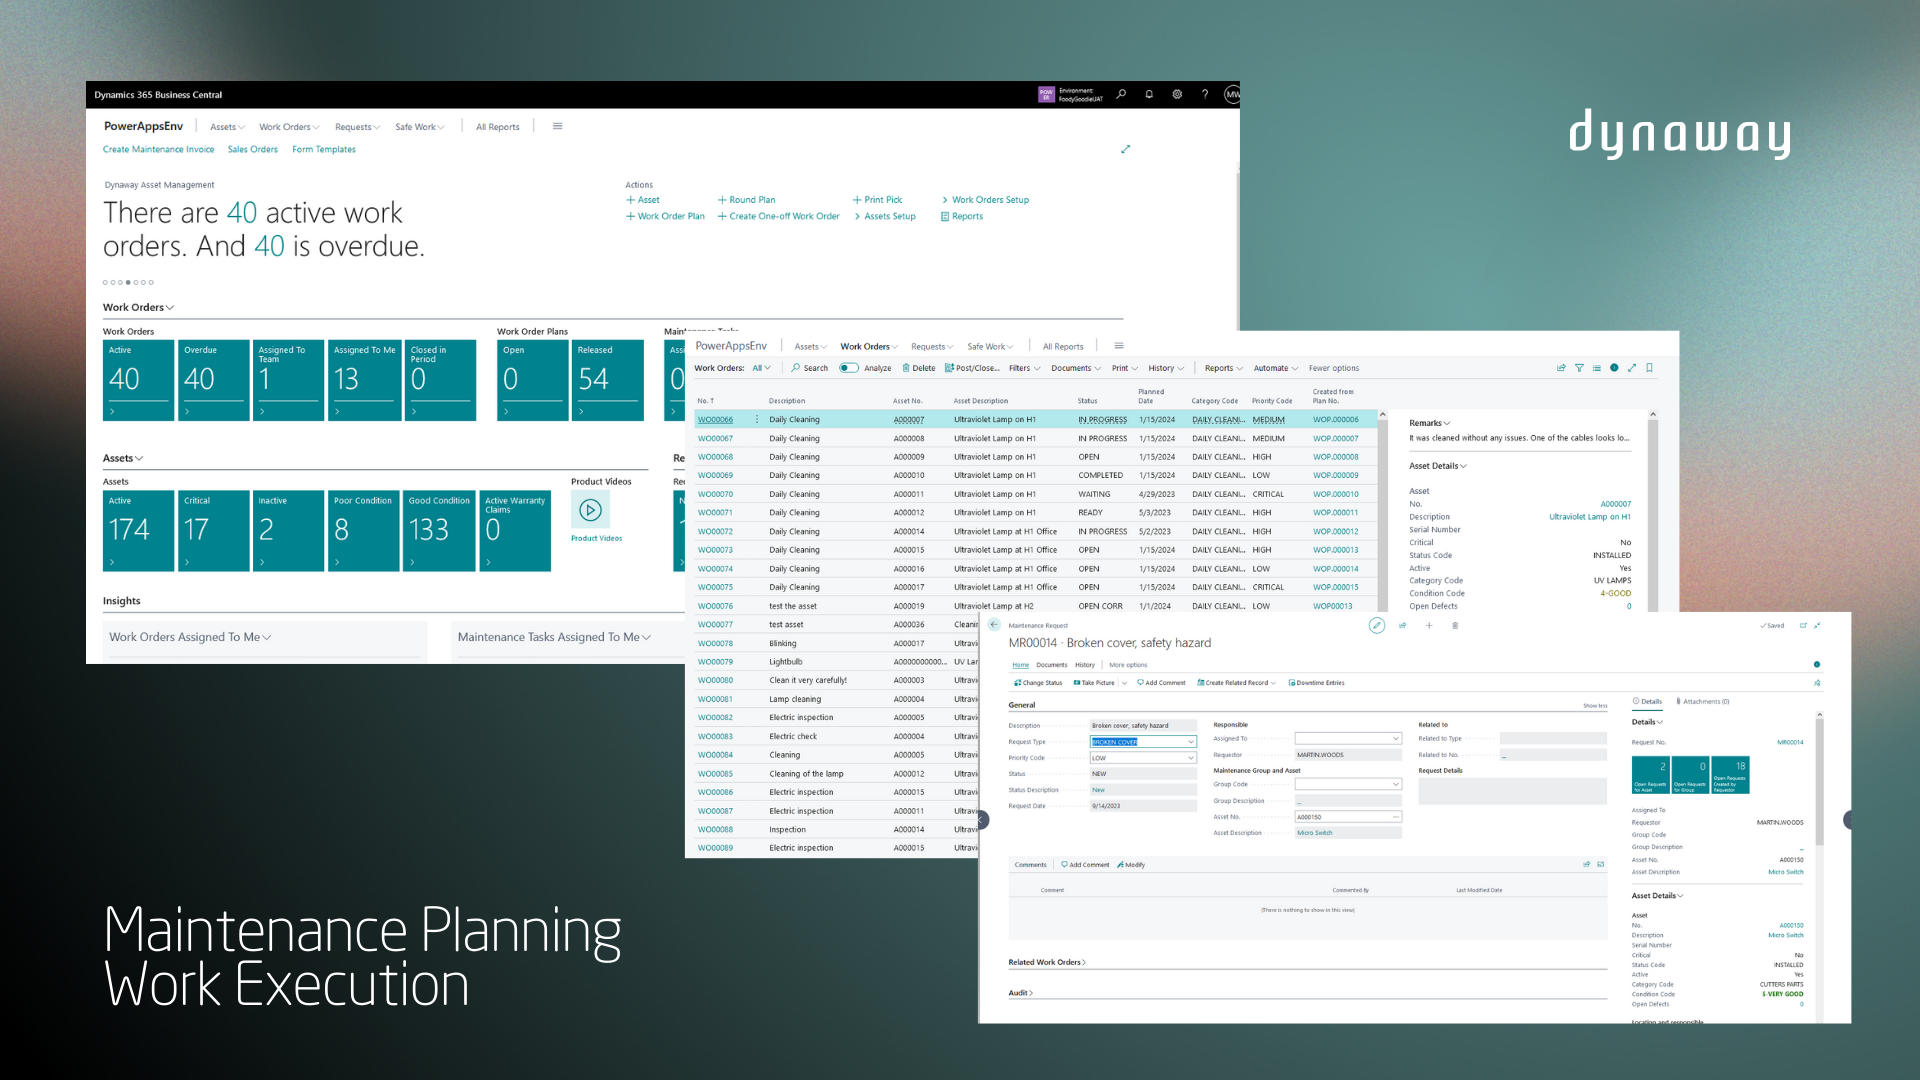
Task: Click the Print Pick icon in Actions
Action: click(x=881, y=199)
